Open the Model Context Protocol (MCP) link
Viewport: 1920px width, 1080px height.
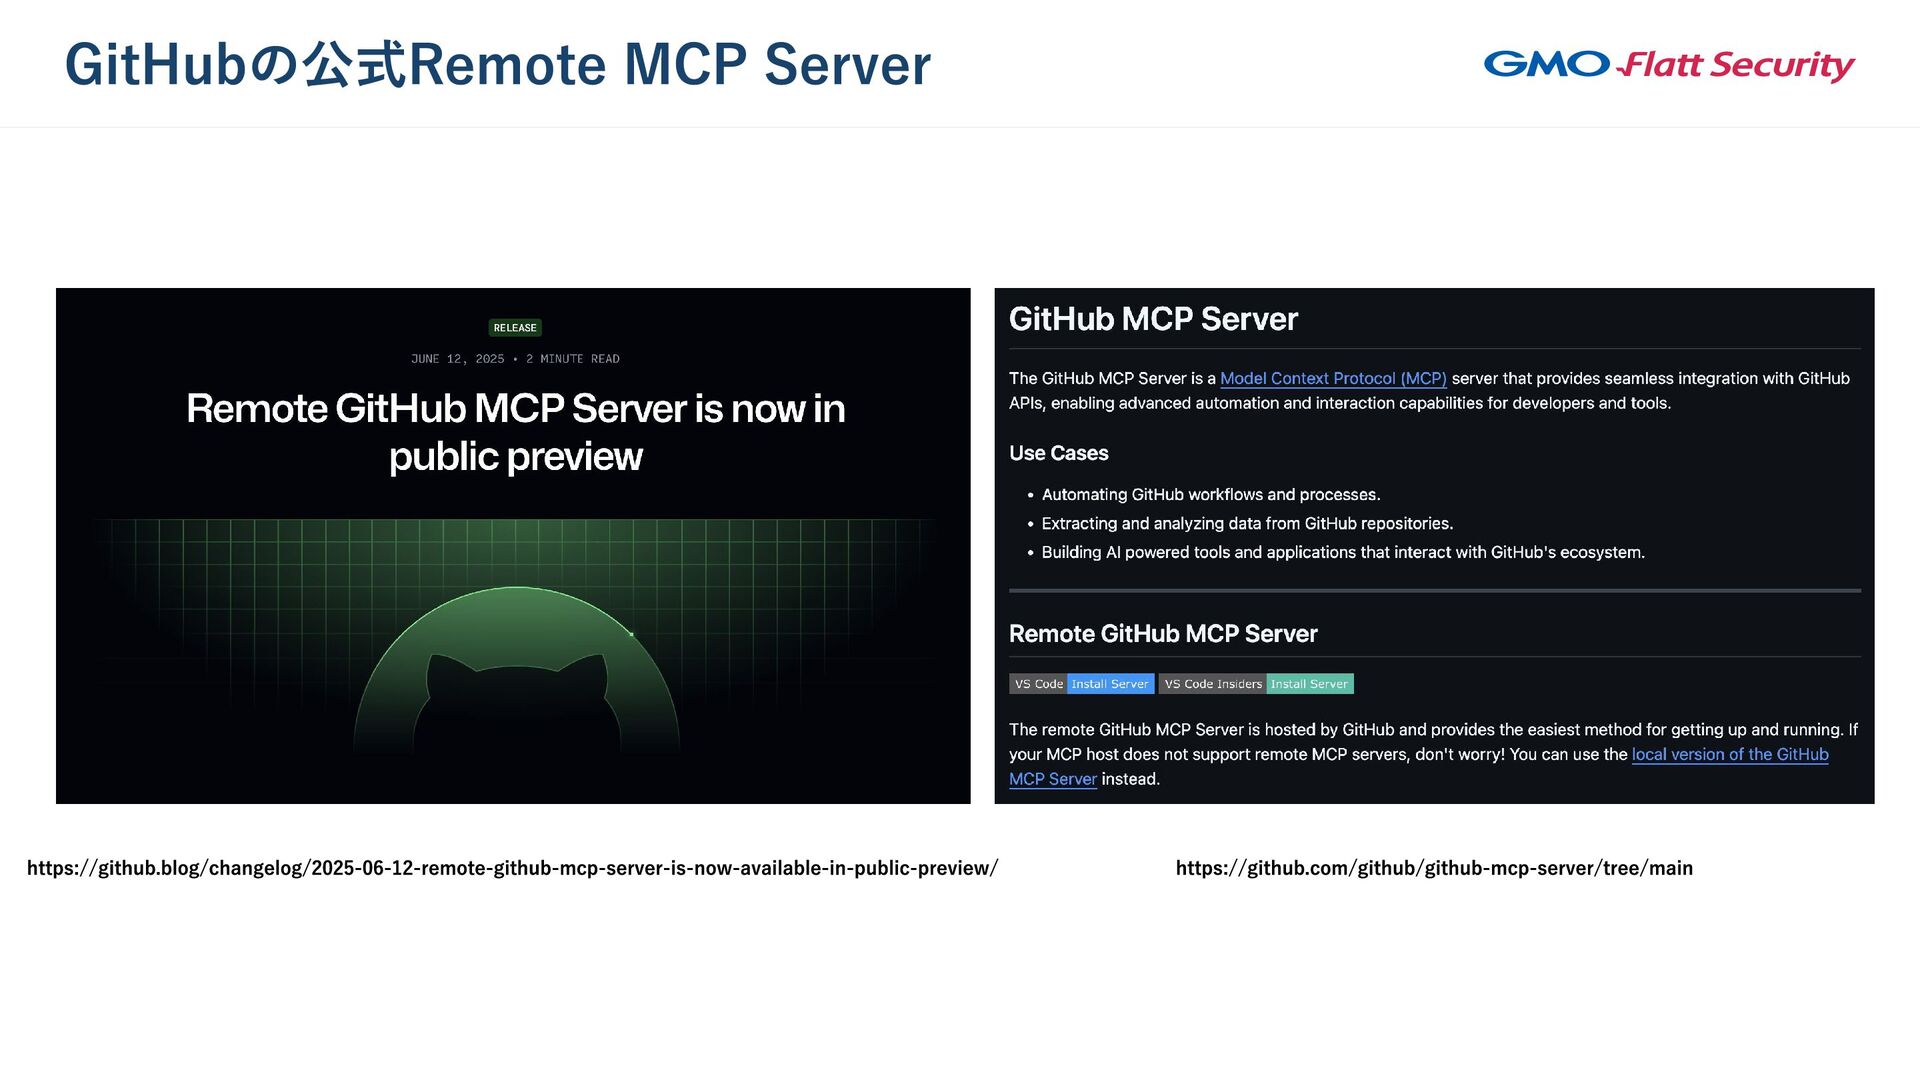[x=1333, y=378]
